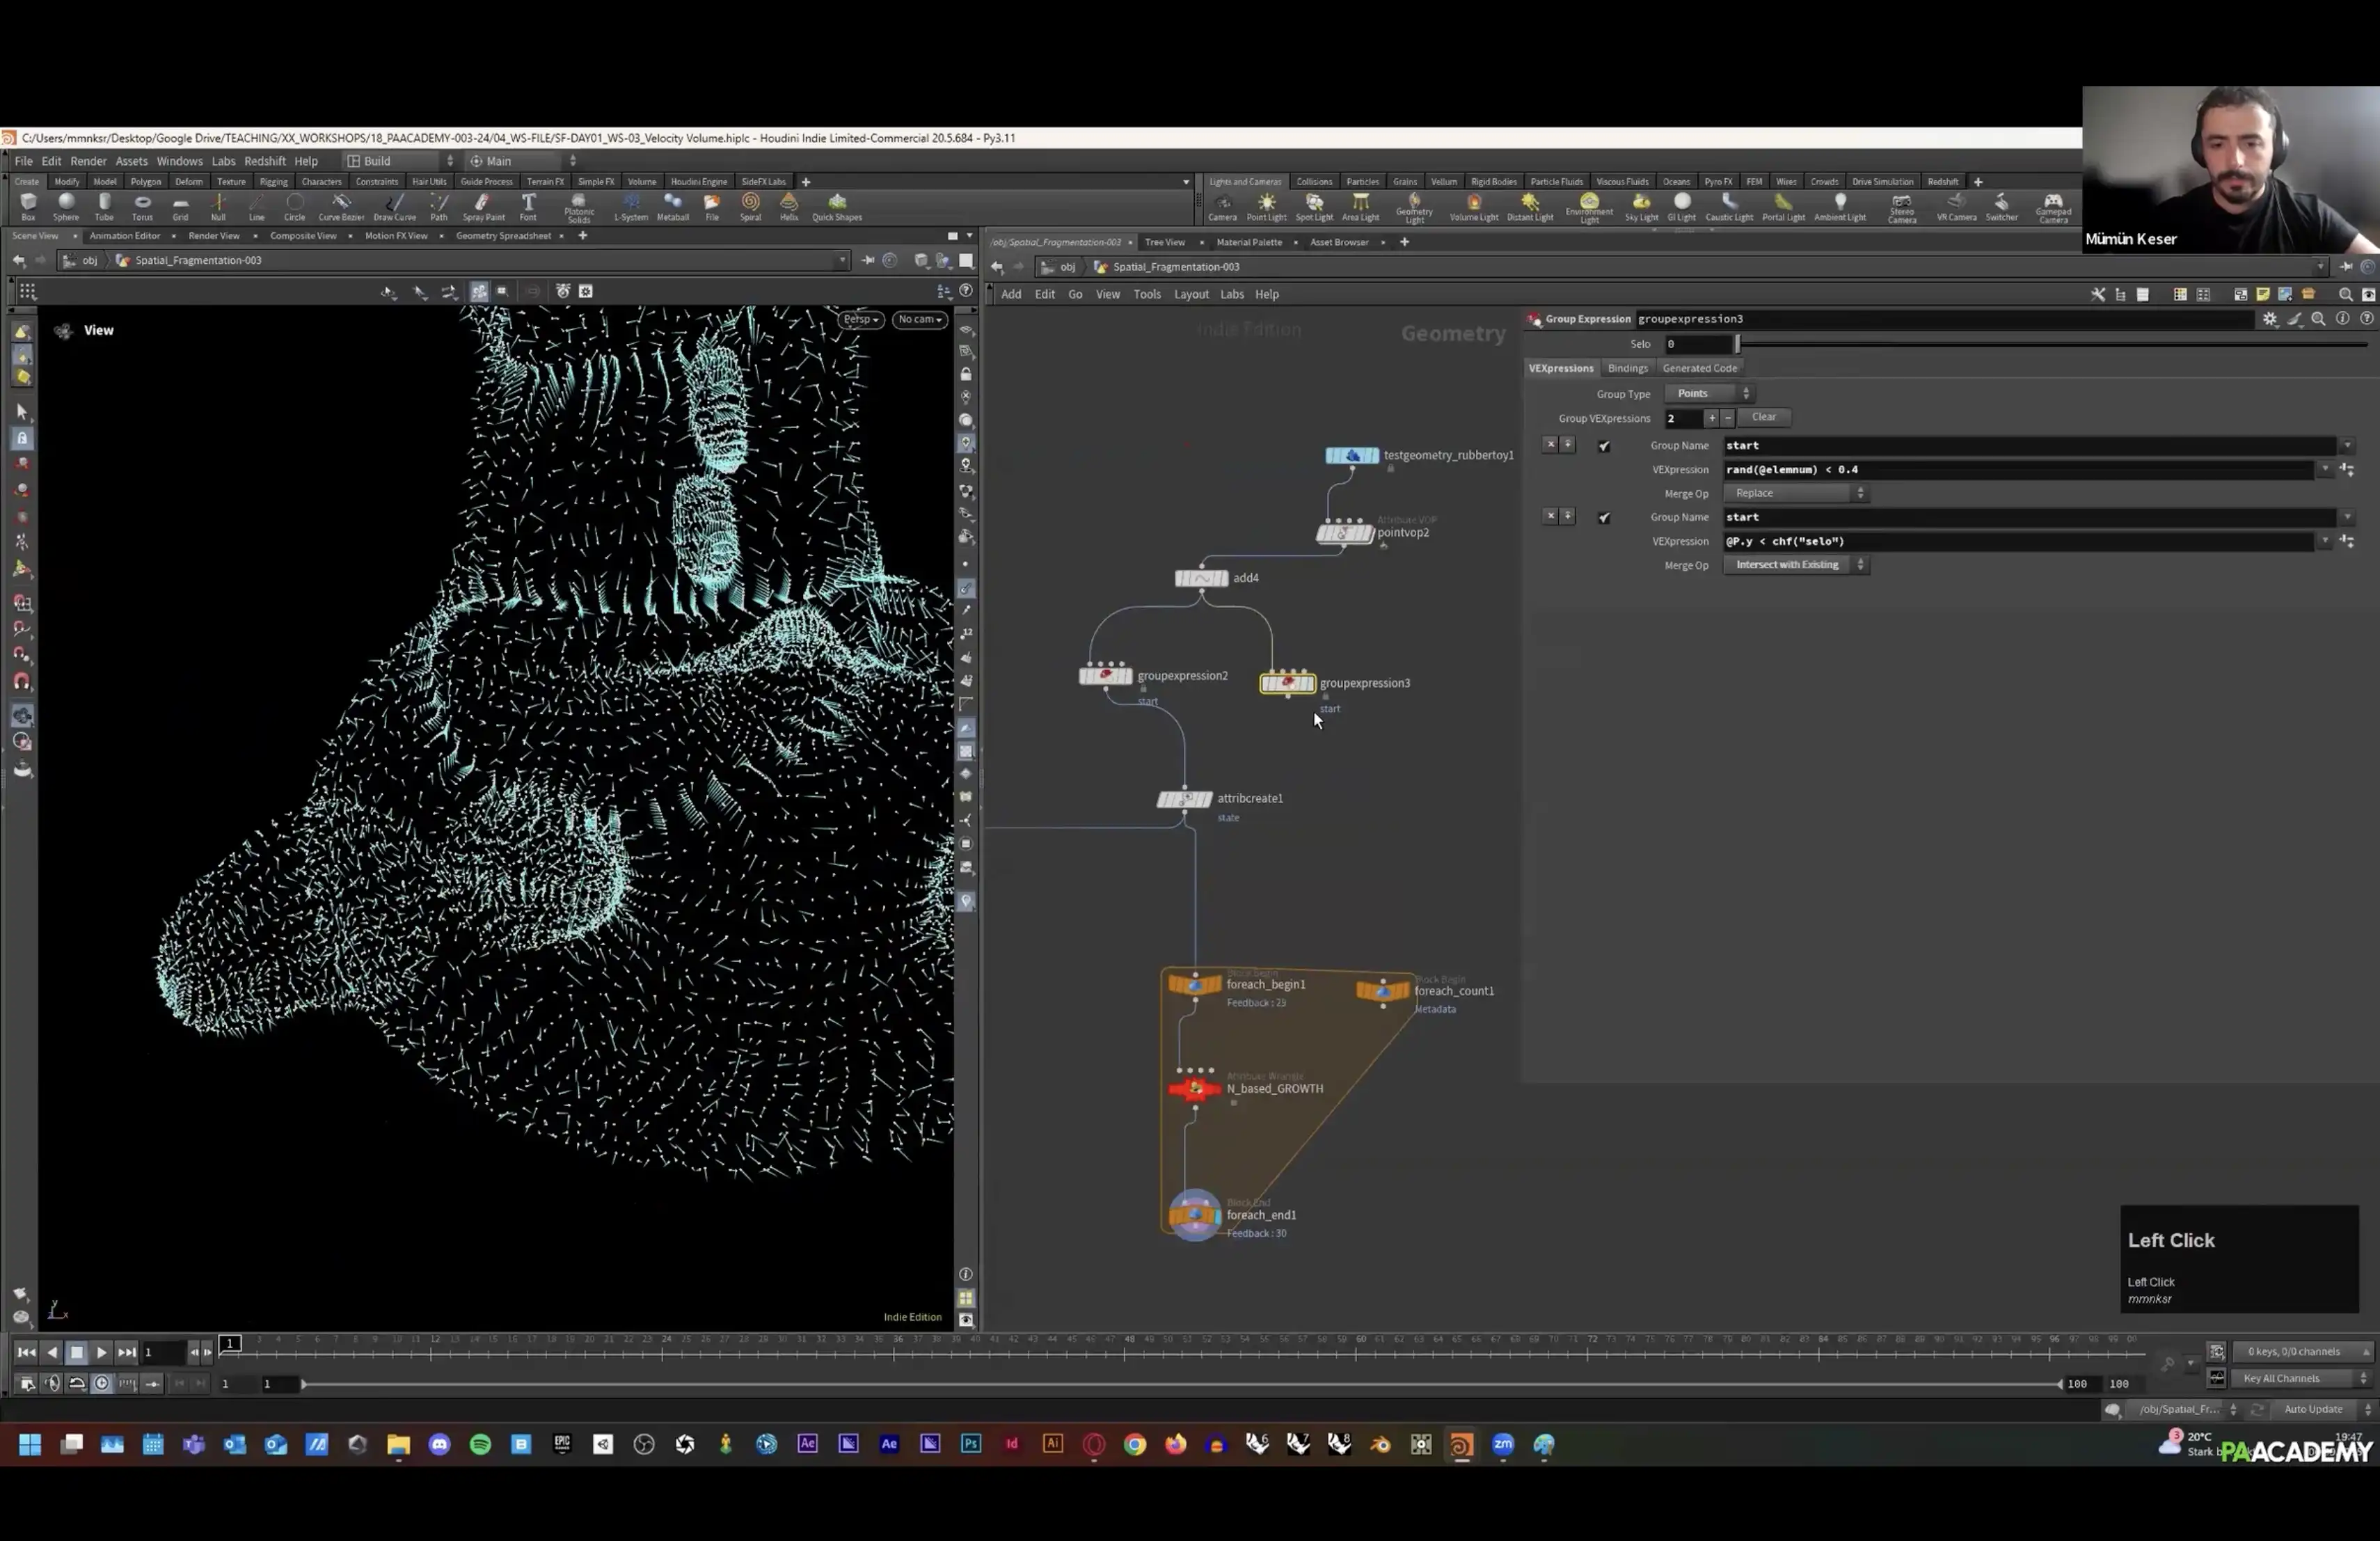Adjust the Selo parameter slider
2380x1541 pixels.
[x=1738, y=344]
